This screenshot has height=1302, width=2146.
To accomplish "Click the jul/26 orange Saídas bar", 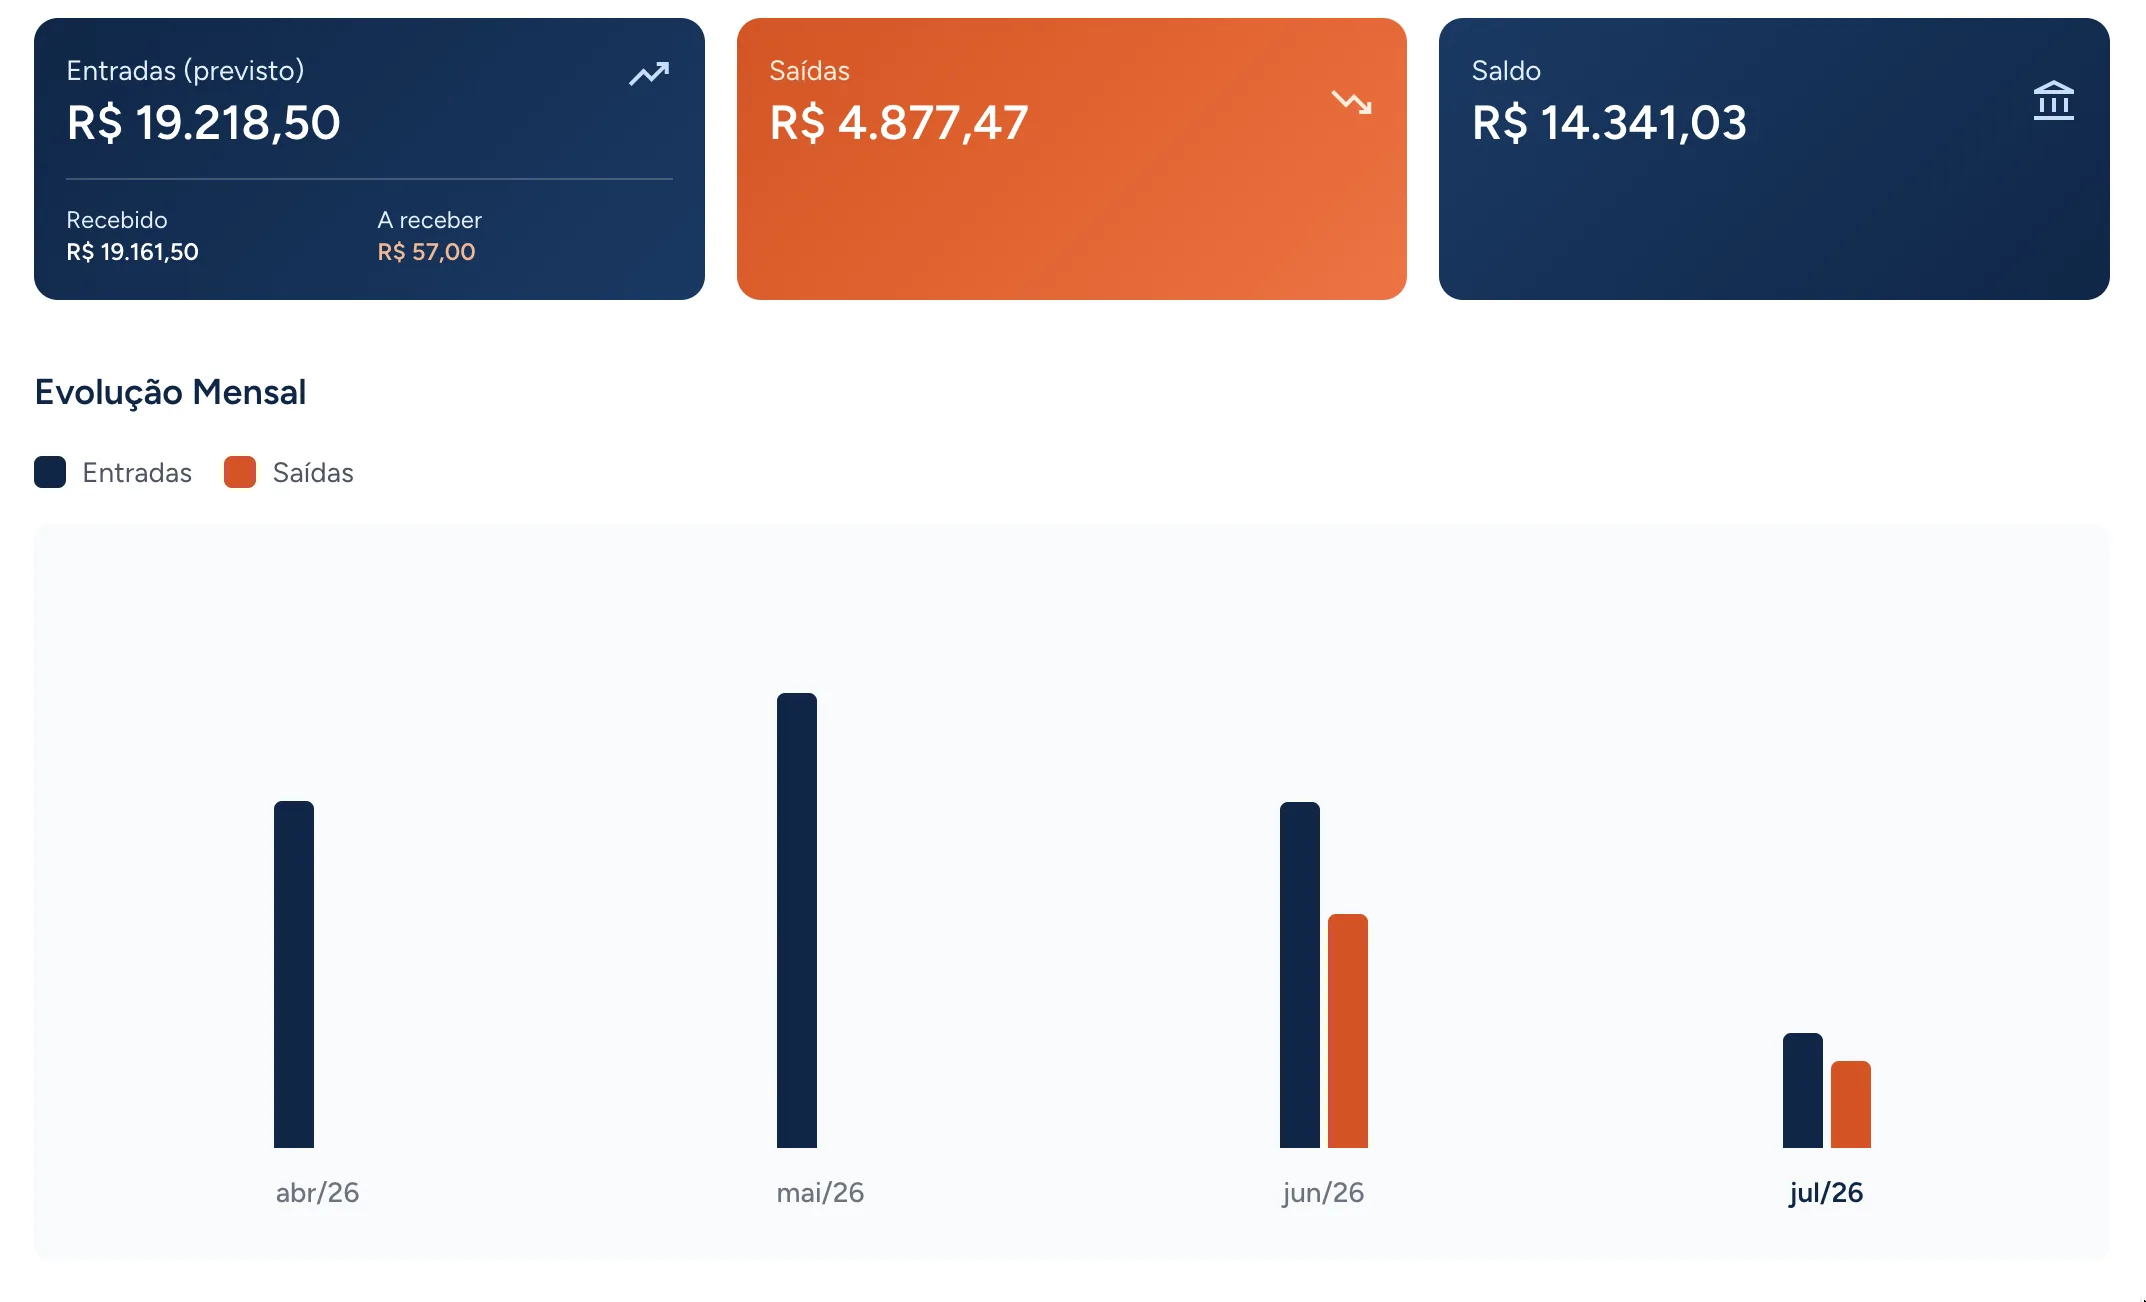I will (1851, 1104).
